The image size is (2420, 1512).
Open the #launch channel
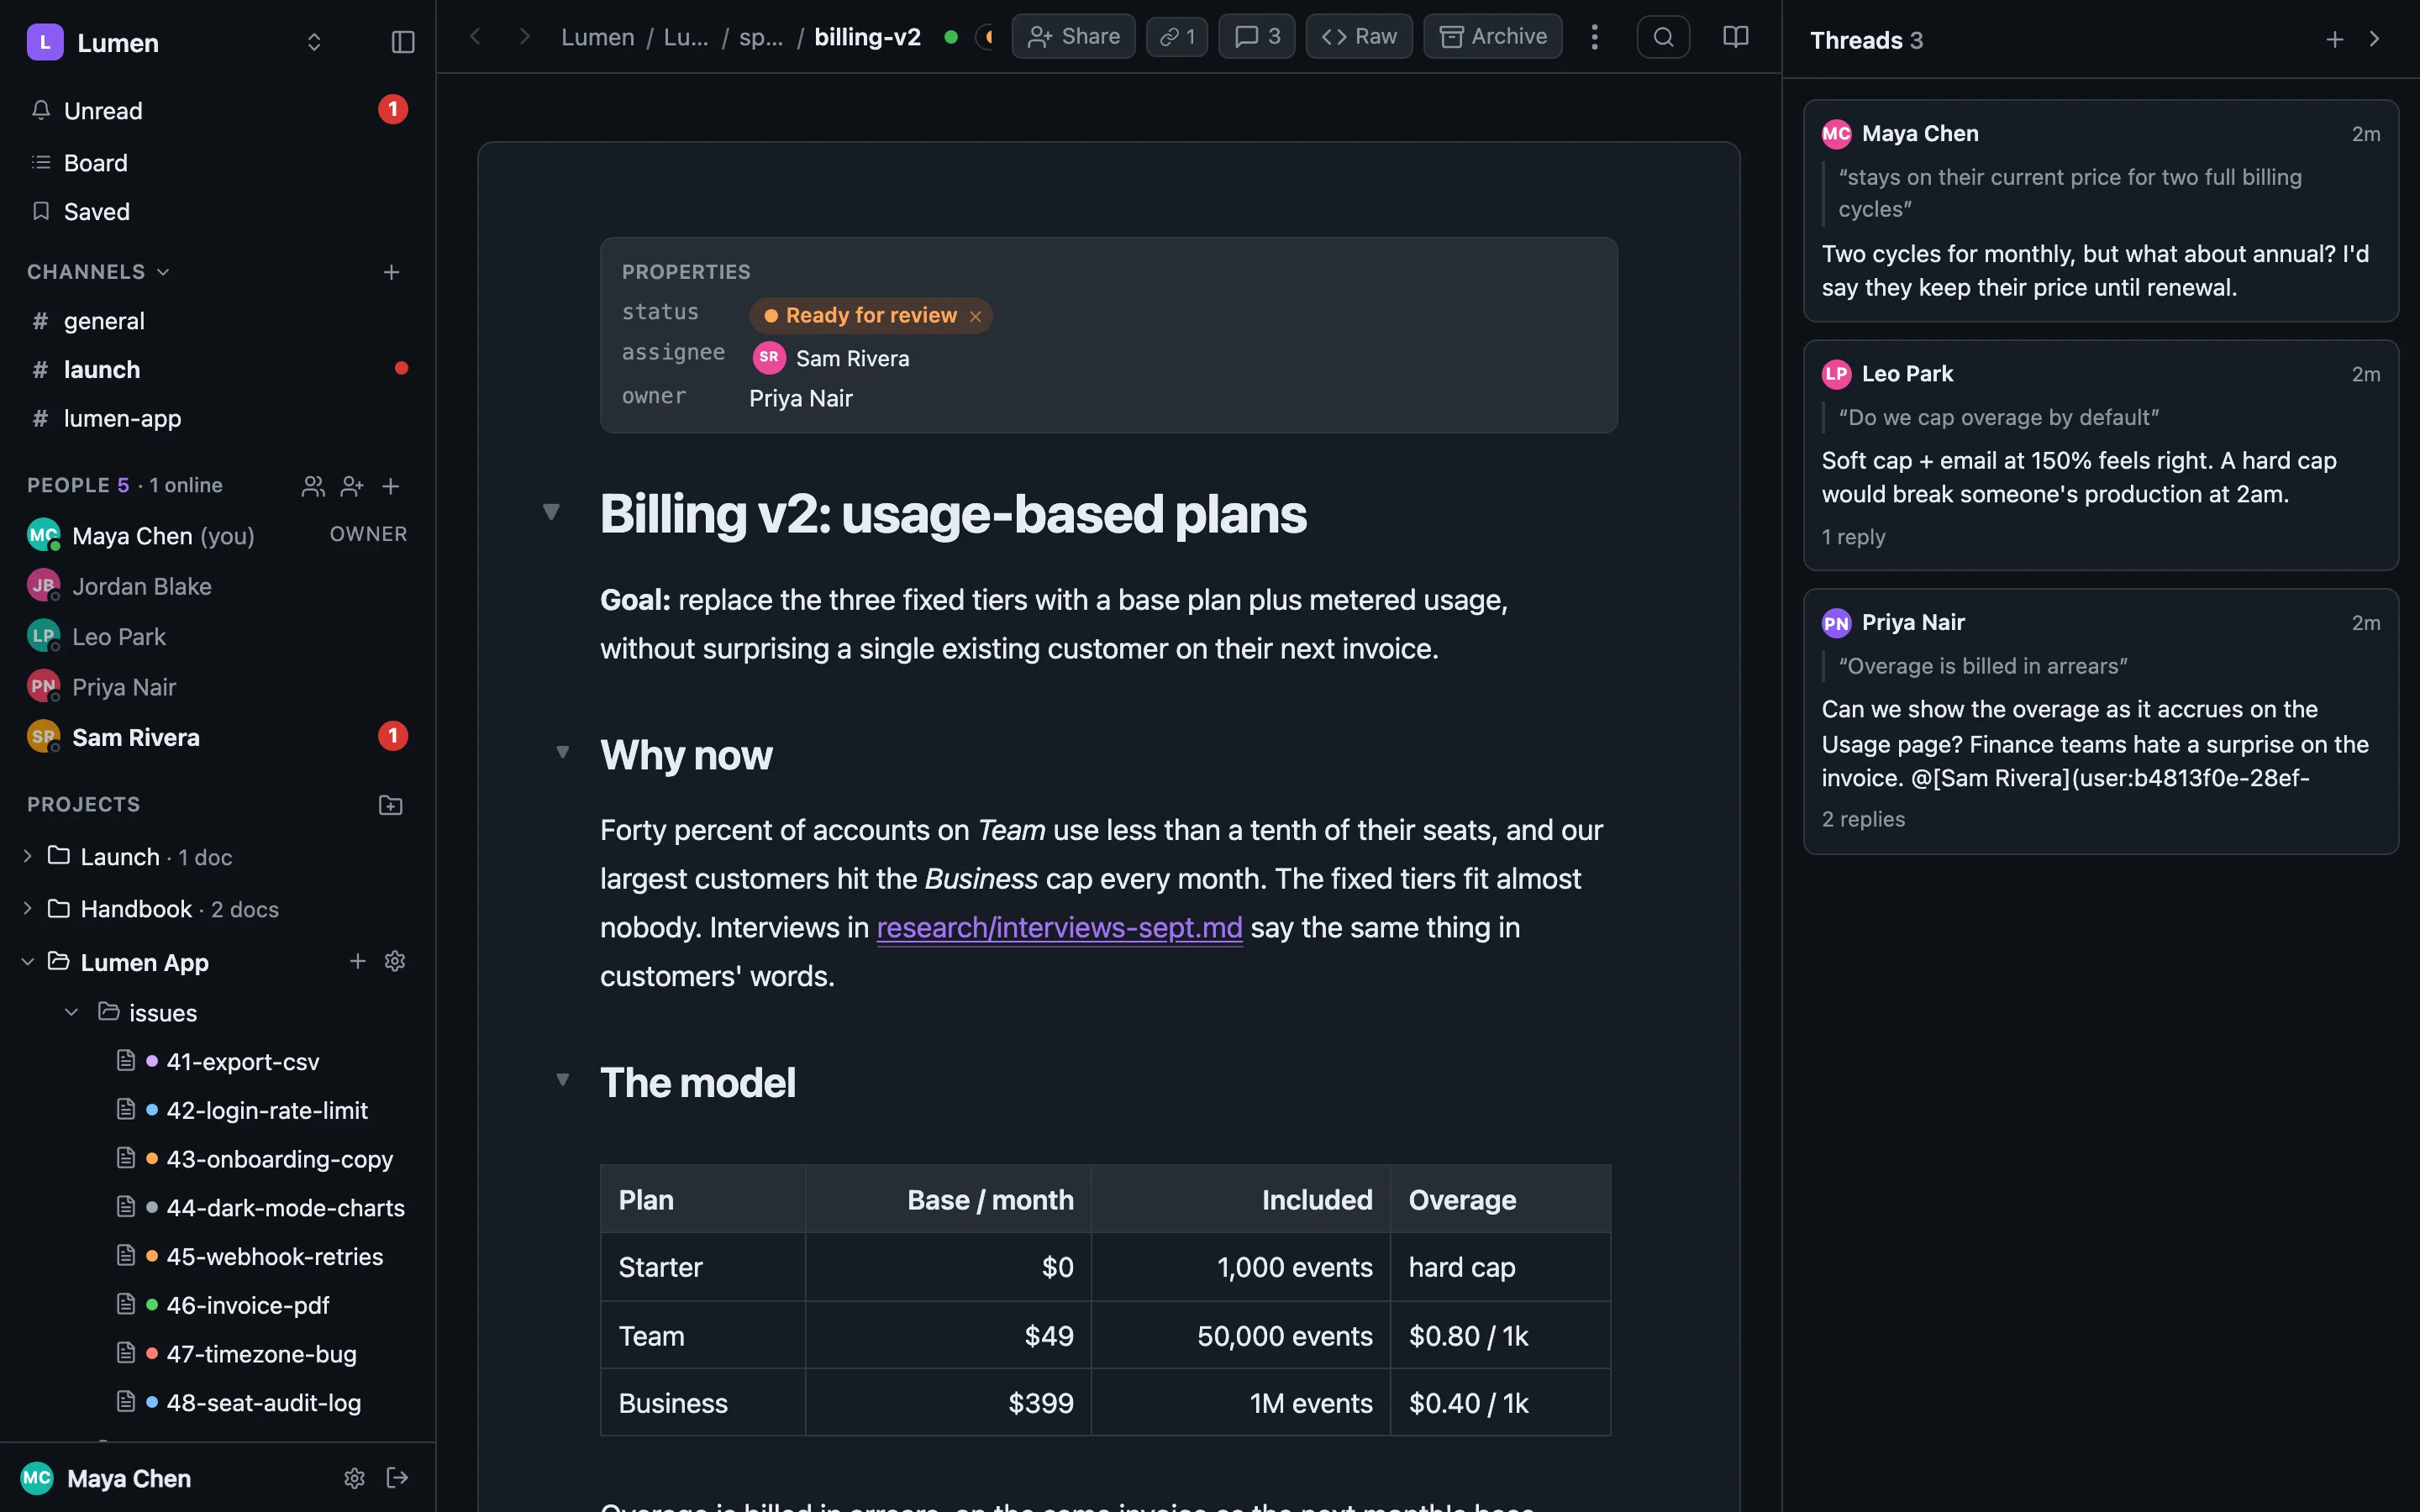click(x=218, y=369)
